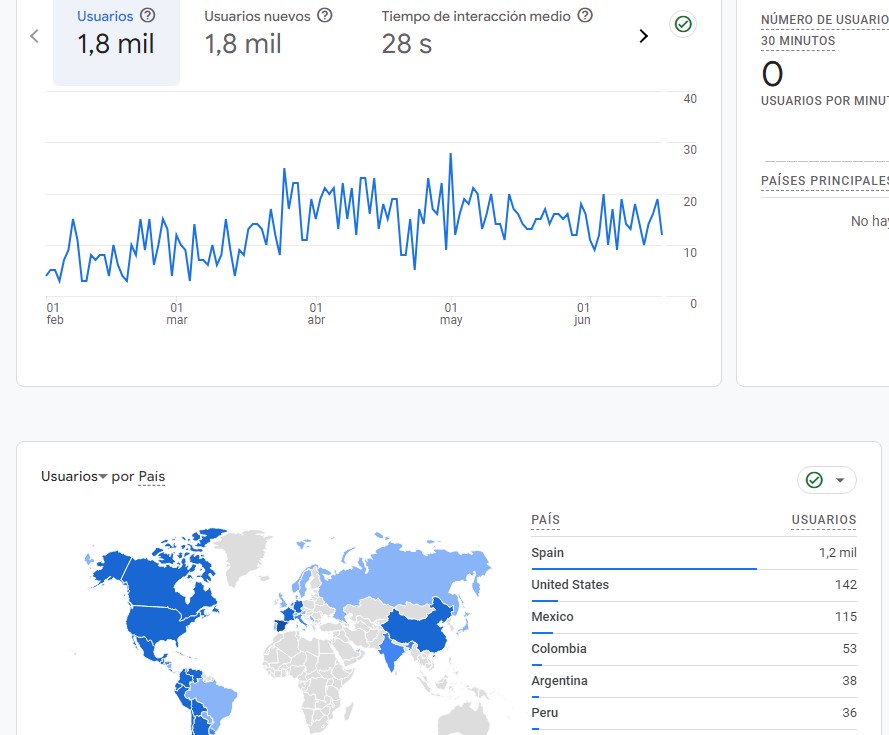The width and height of the screenshot is (889, 735).
Task: Click the 38 users value
Action: click(849, 681)
